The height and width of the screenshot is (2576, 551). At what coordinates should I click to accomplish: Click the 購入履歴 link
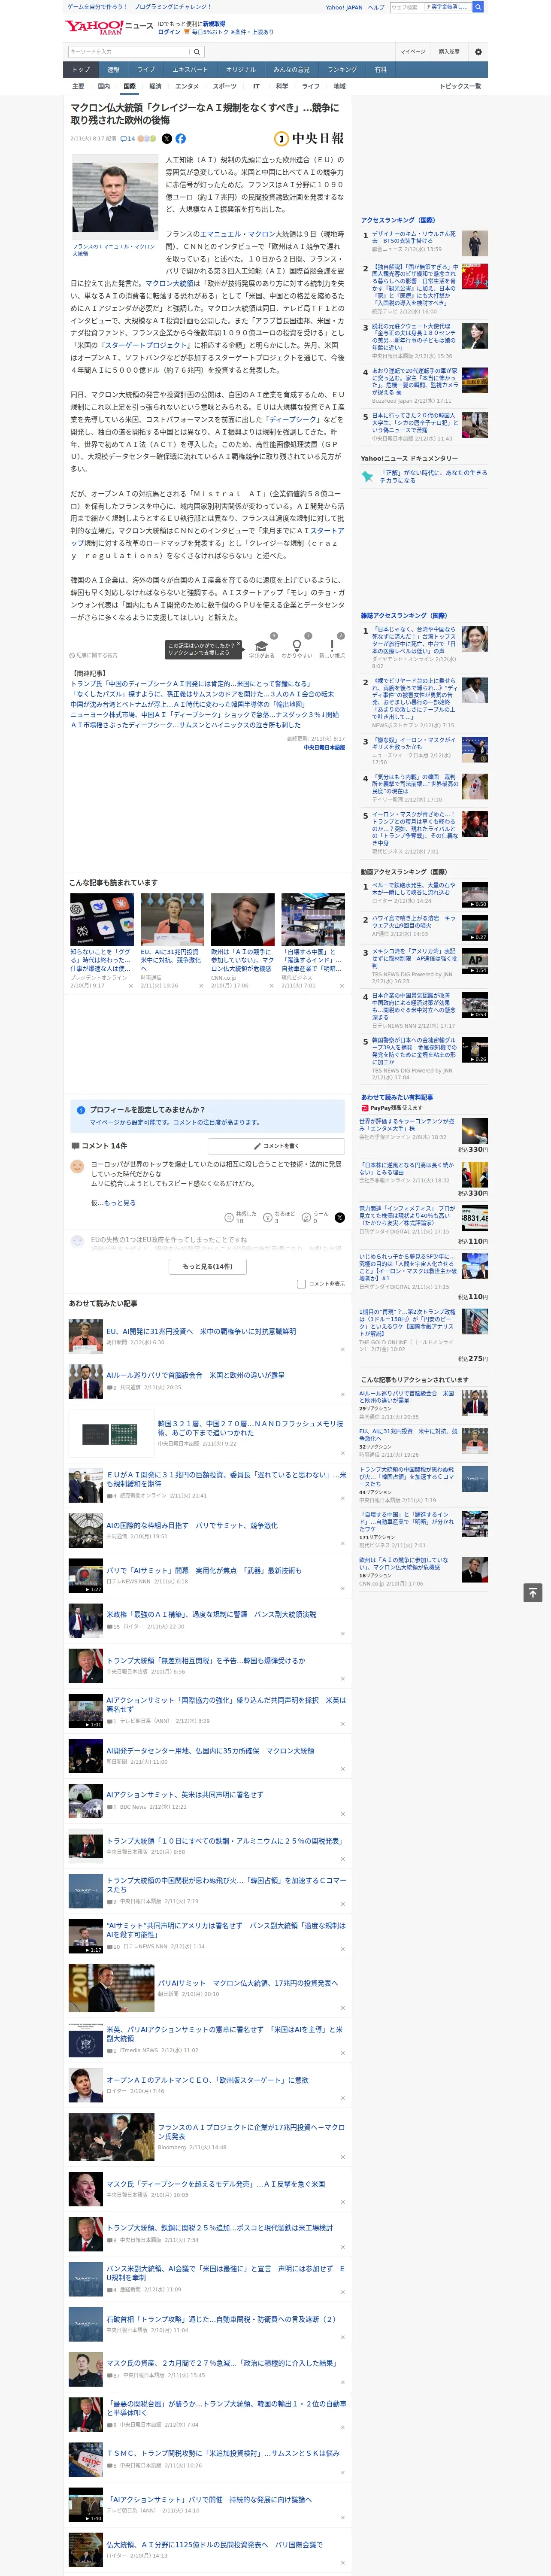[449, 52]
